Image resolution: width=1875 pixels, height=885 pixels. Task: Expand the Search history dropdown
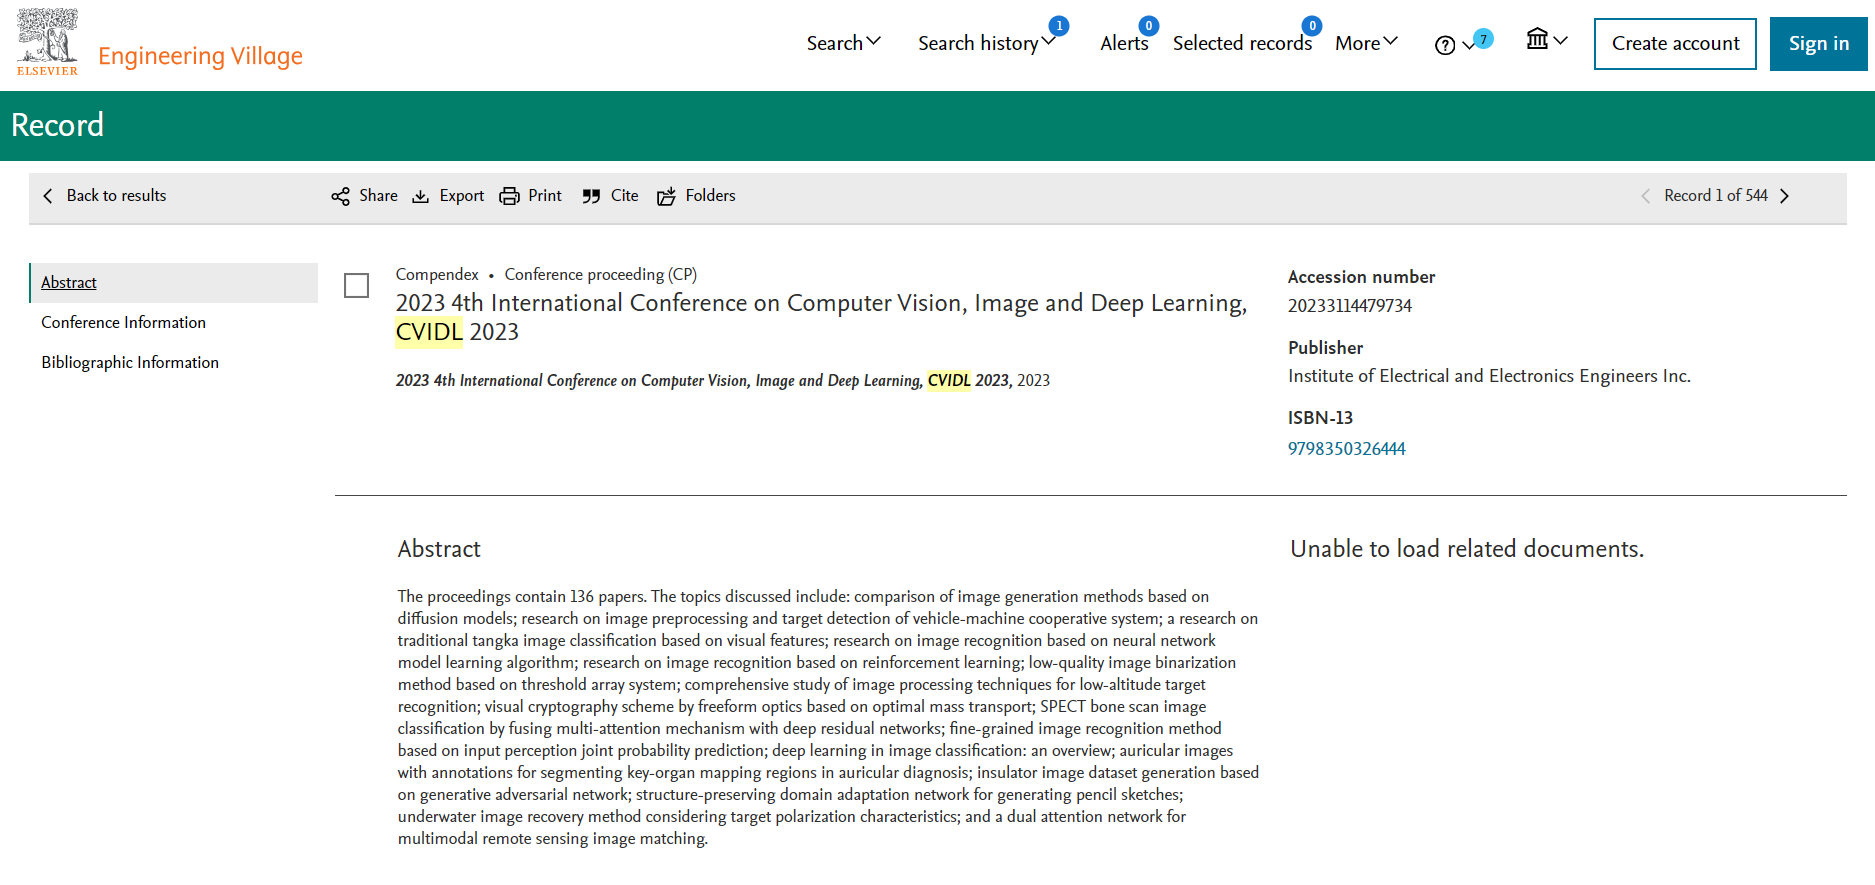(987, 43)
